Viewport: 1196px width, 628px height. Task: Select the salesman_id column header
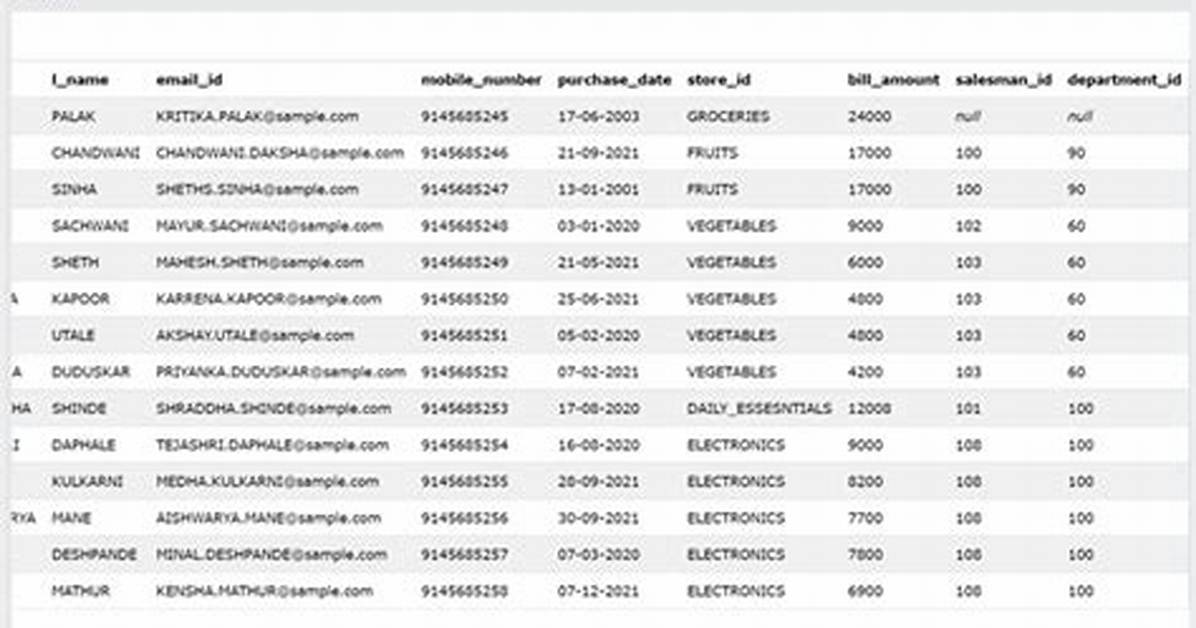click(x=1004, y=80)
